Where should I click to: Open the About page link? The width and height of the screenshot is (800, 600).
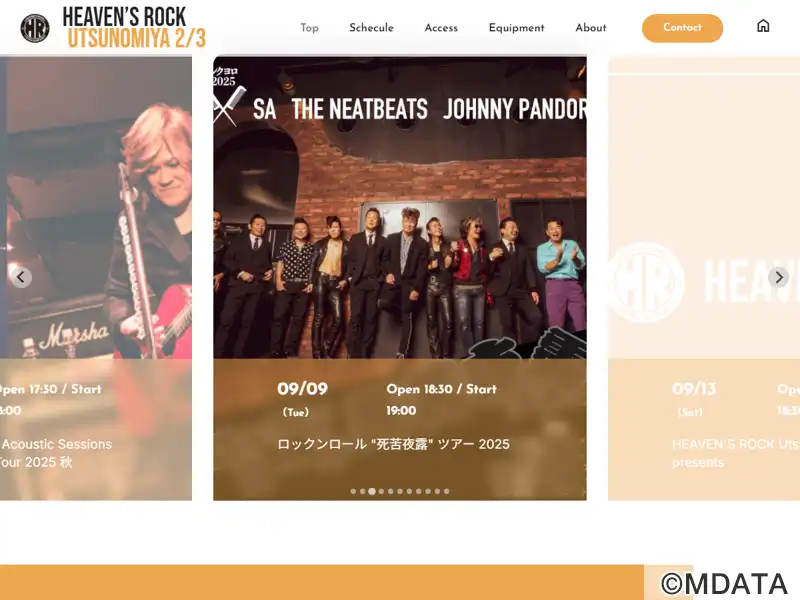click(x=591, y=28)
